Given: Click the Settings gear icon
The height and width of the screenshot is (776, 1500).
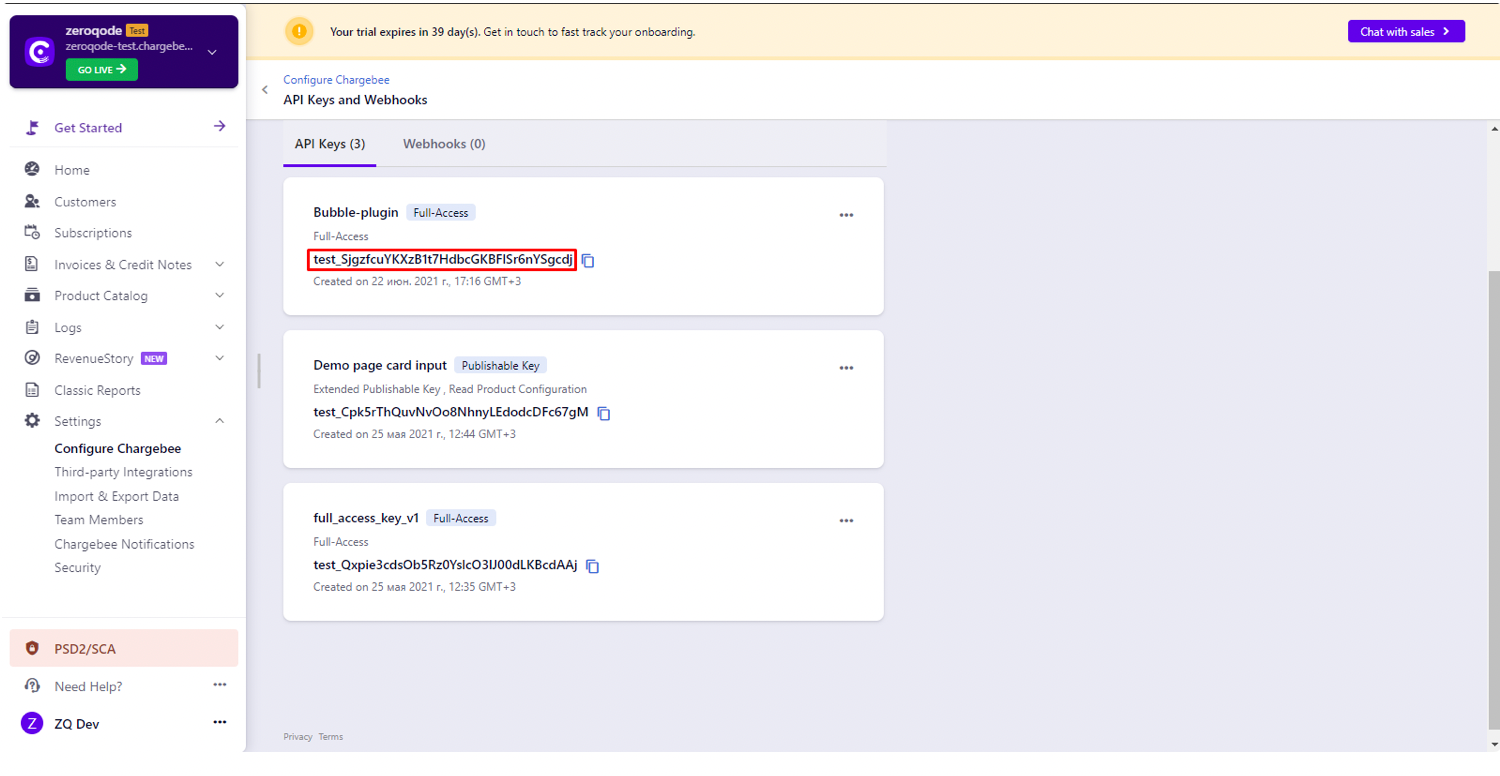Looking at the screenshot, I should [33, 420].
